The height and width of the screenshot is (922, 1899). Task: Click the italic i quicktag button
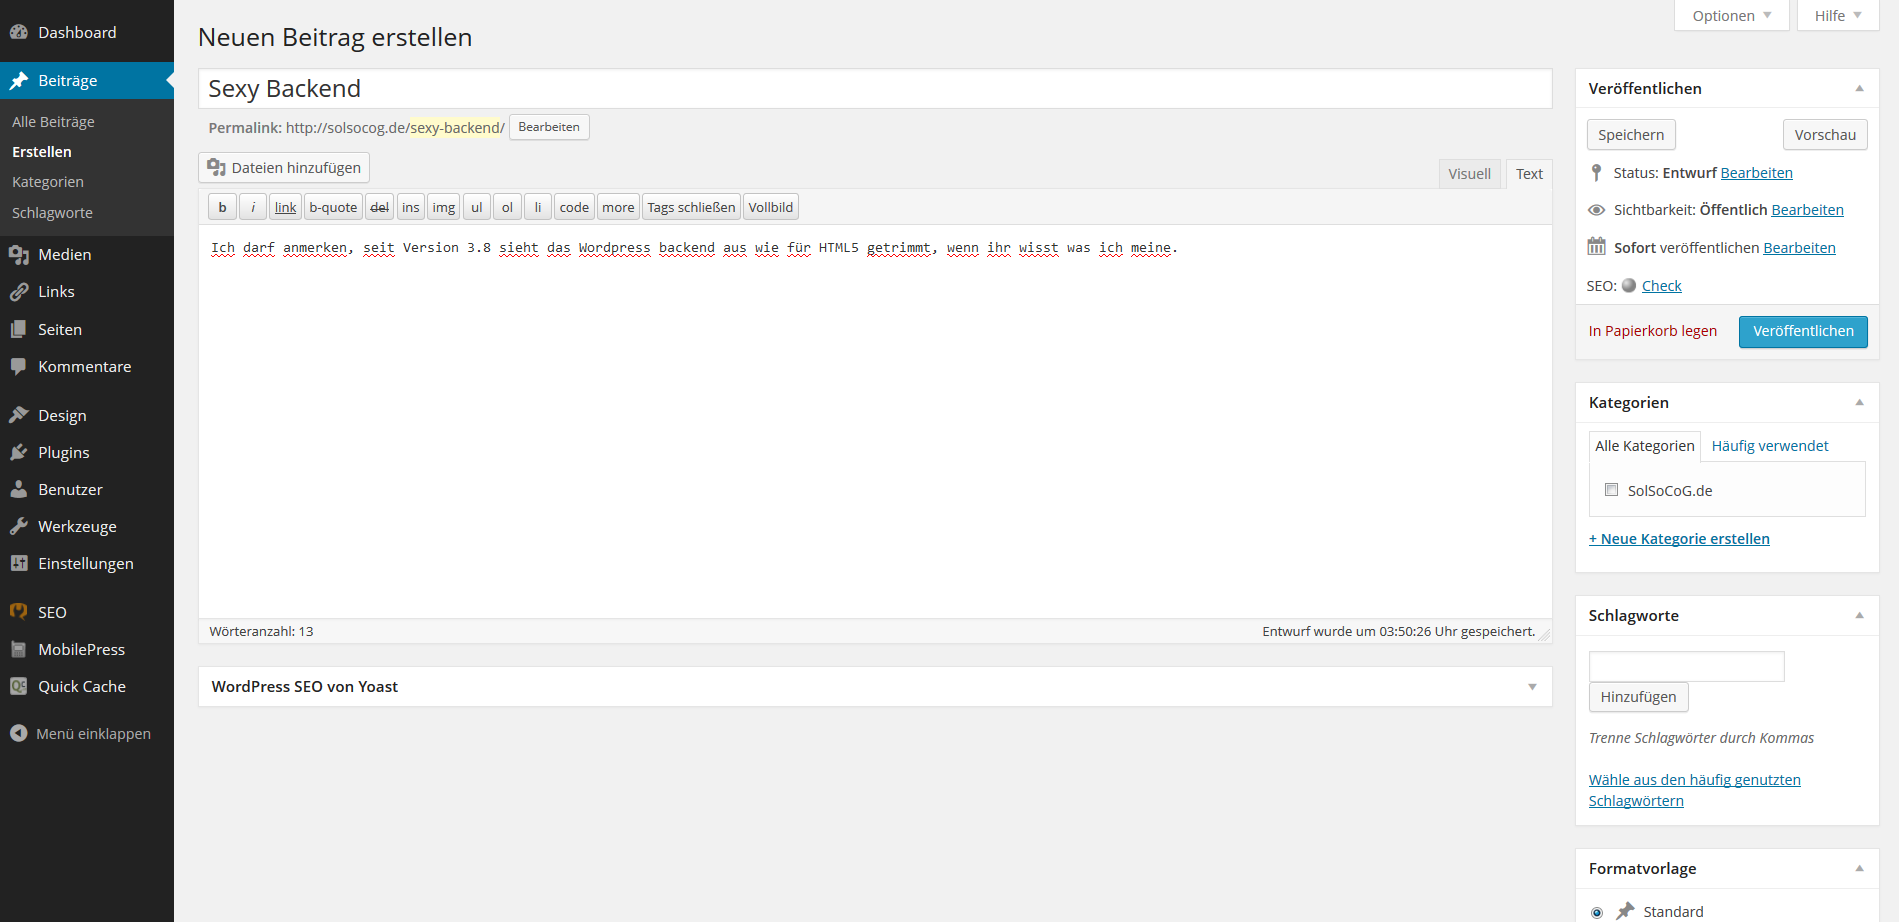[x=253, y=207]
